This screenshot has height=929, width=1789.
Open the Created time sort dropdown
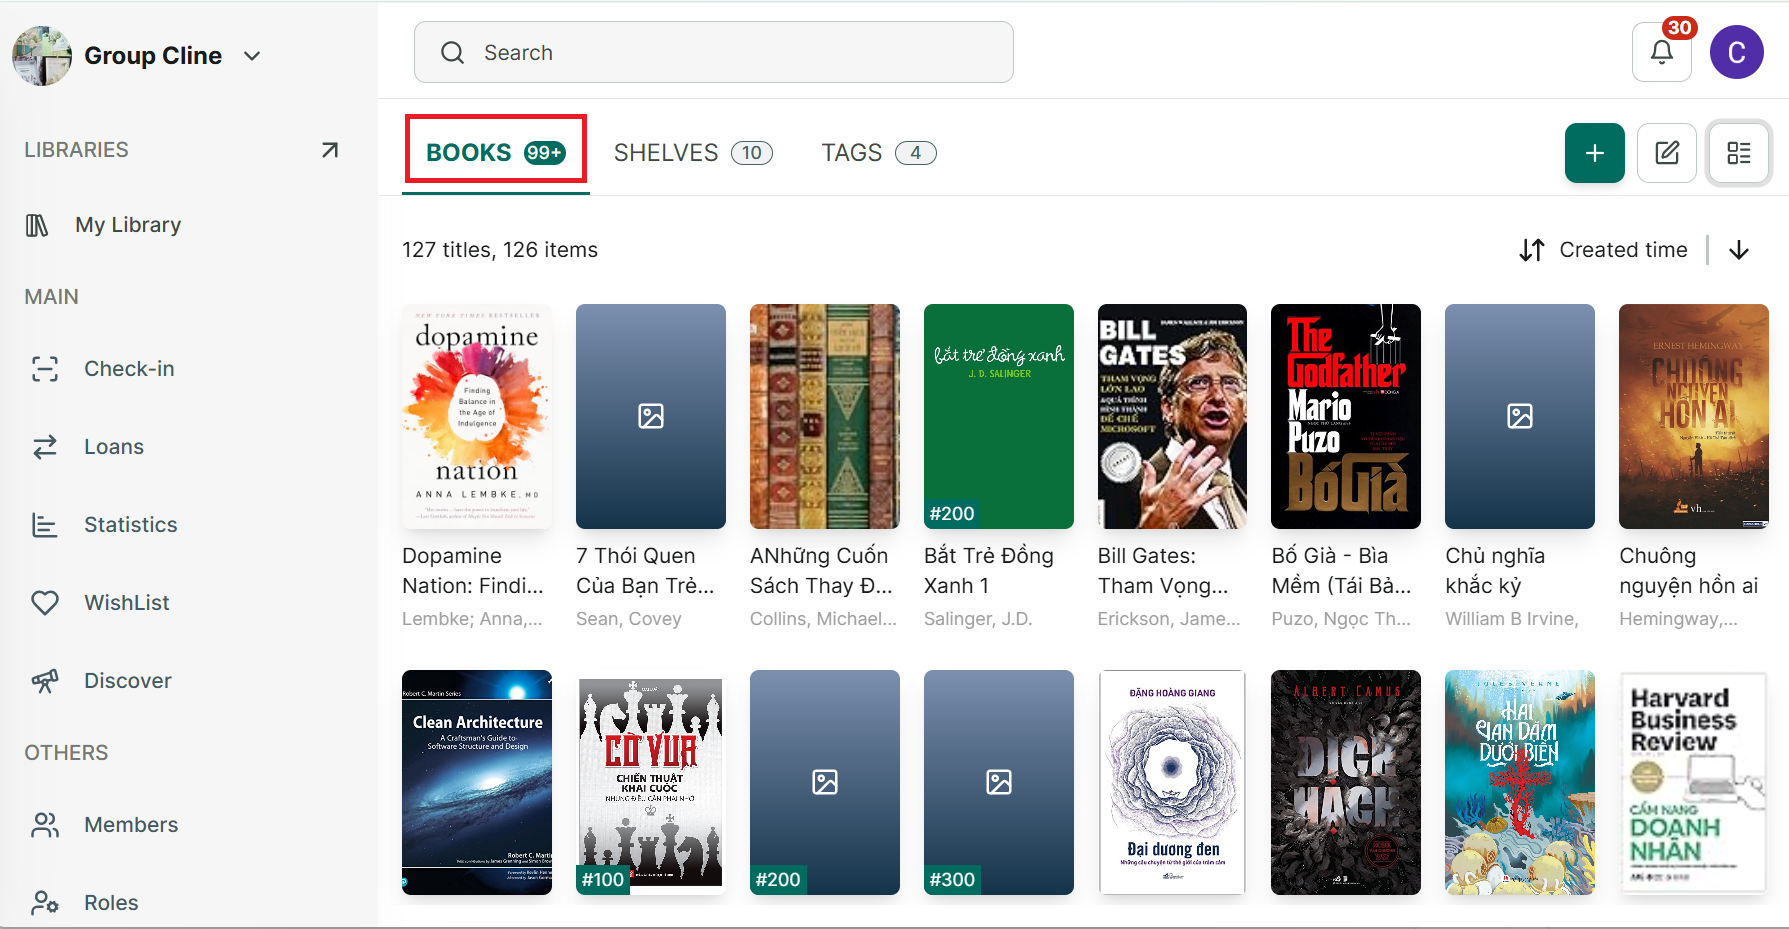[x=1602, y=250]
